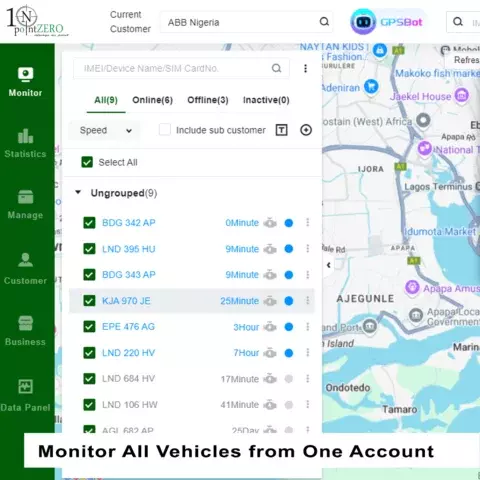
Task: Click the top-right search icon in header
Action: coord(458,22)
